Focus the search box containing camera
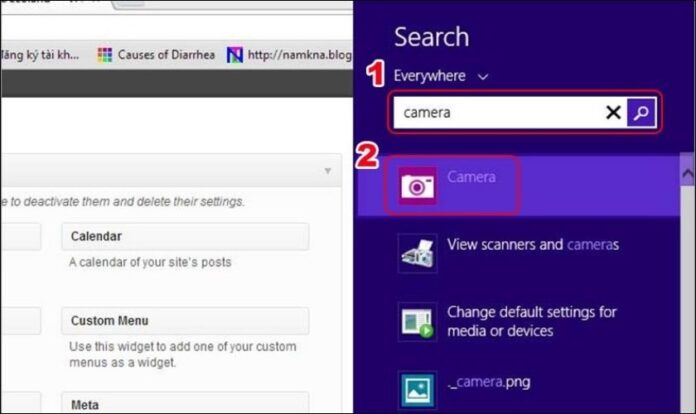Image resolution: width=696 pixels, height=414 pixels. point(495,113)
